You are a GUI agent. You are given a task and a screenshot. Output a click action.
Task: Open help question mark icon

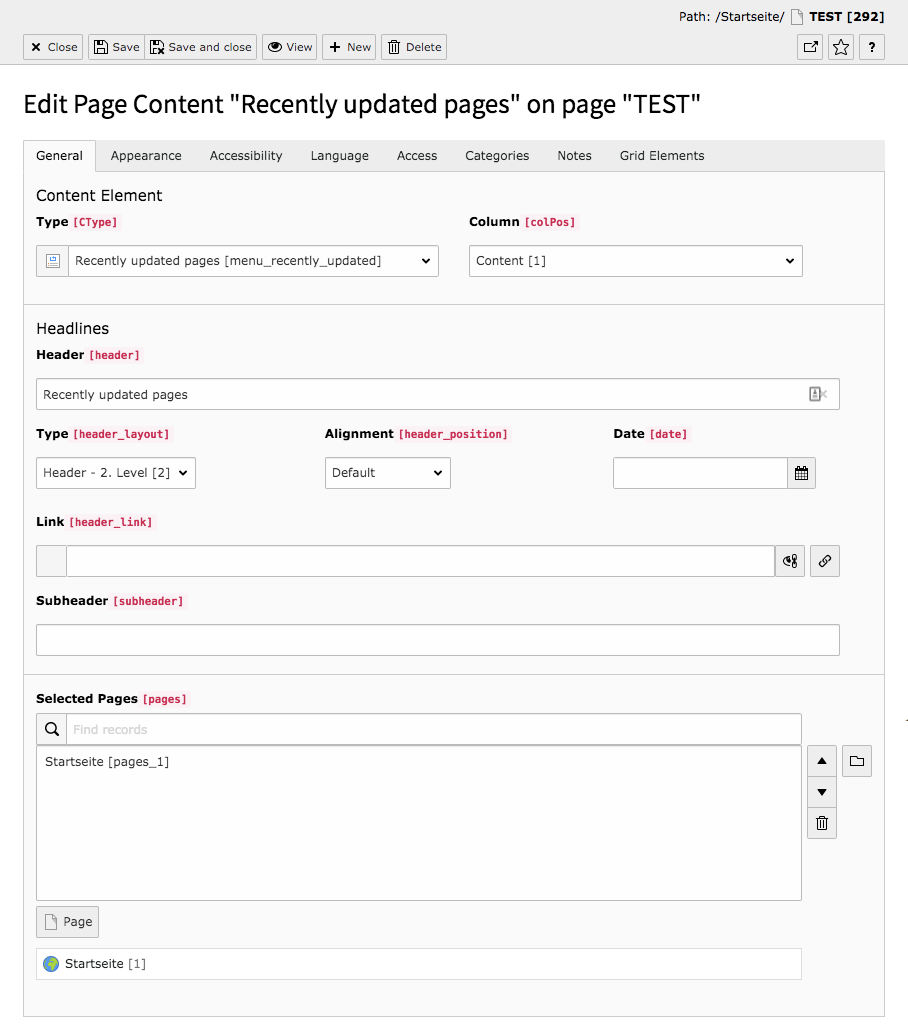tap(872, 47)
